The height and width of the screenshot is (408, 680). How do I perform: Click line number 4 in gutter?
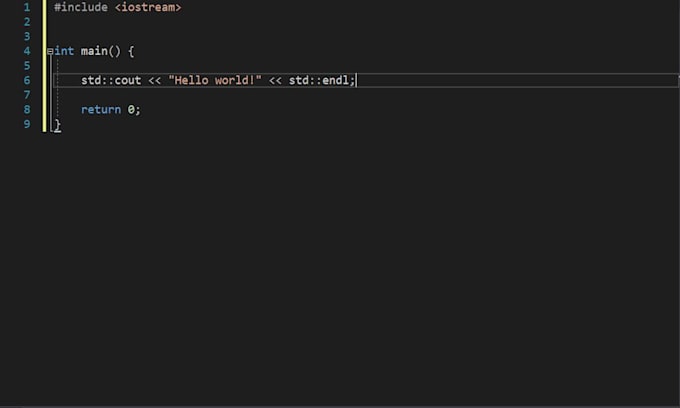click(x=26, y=51)
